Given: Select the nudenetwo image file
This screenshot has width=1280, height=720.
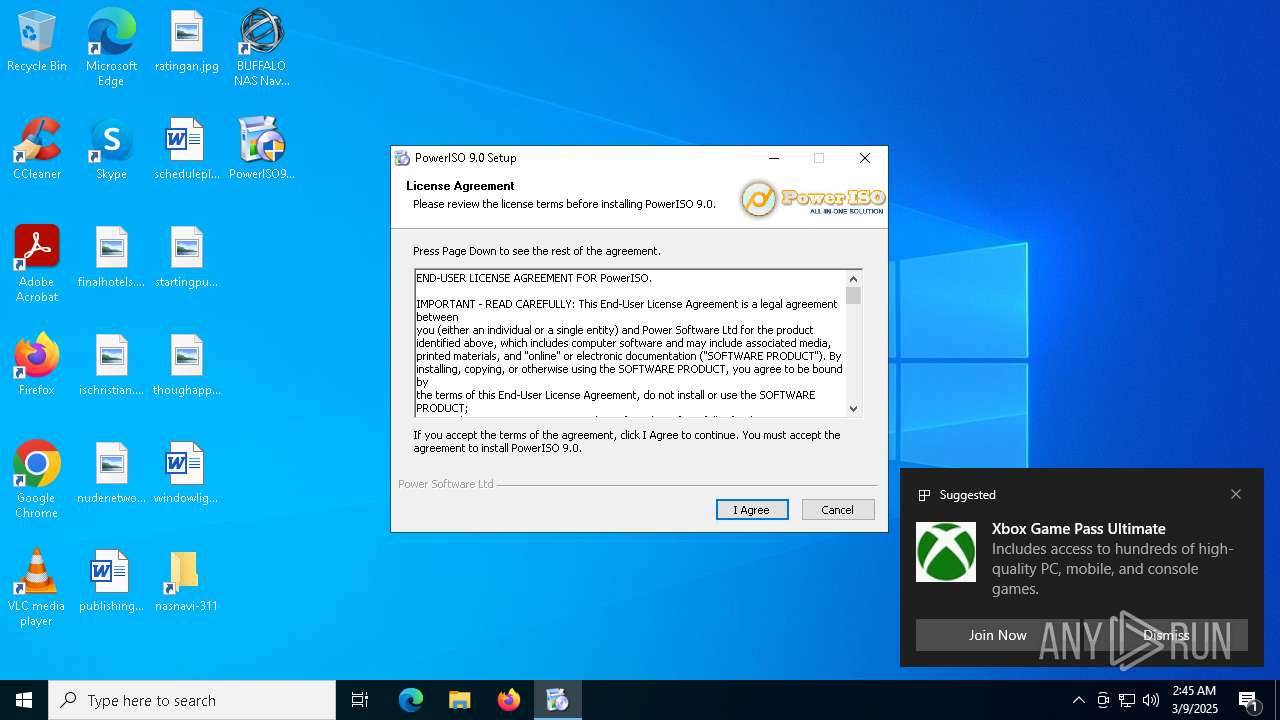Looking at the screenshot, I should (x=111, y=474).
